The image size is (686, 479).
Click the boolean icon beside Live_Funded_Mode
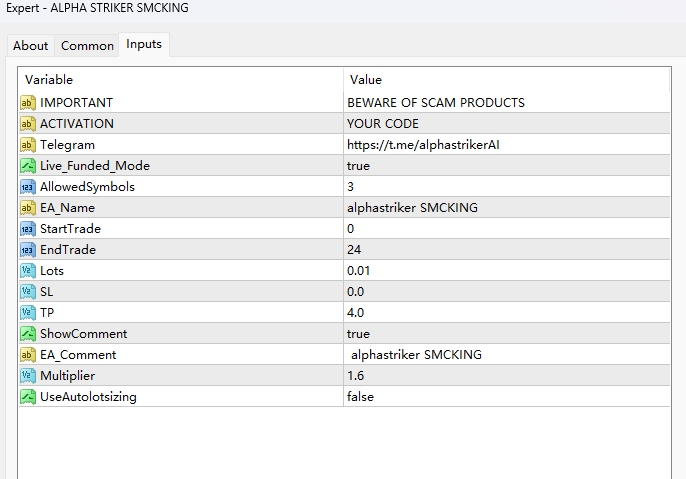(28, 165)
